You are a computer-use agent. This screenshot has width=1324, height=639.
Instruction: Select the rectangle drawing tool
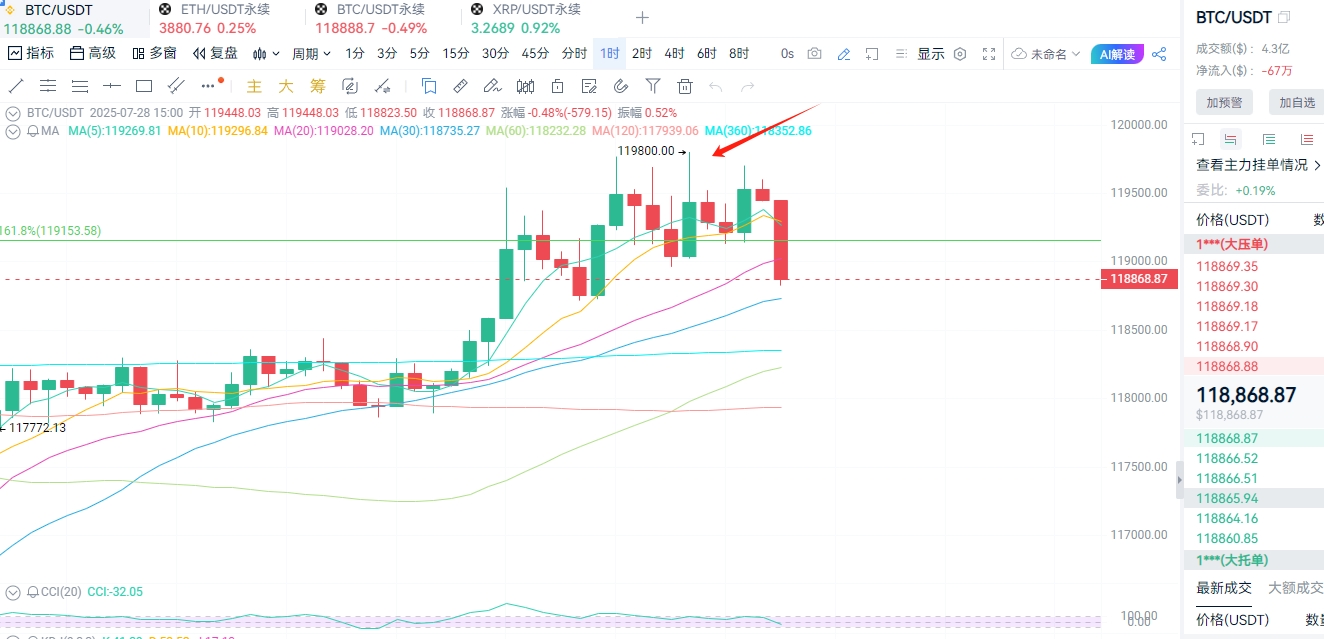(143, 86)
